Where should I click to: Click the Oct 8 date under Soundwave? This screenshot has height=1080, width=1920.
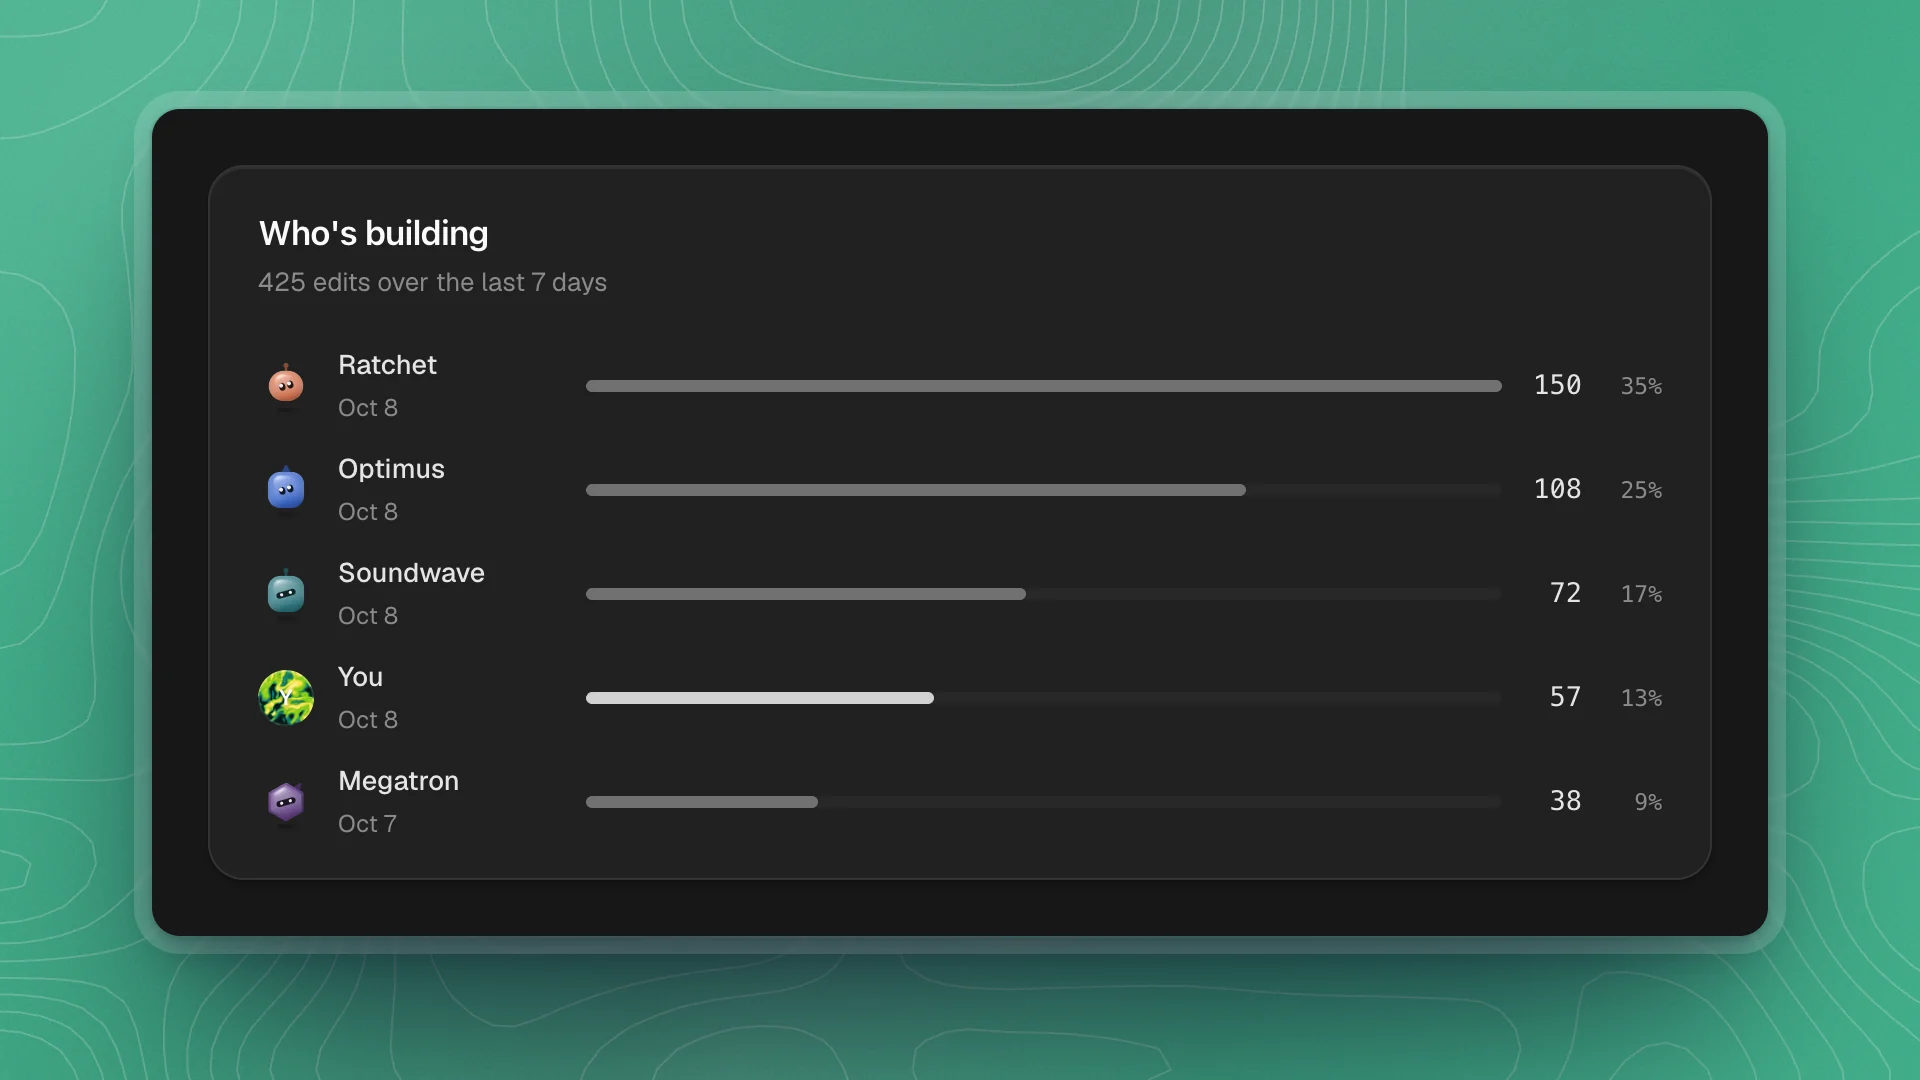click(368, 616)
